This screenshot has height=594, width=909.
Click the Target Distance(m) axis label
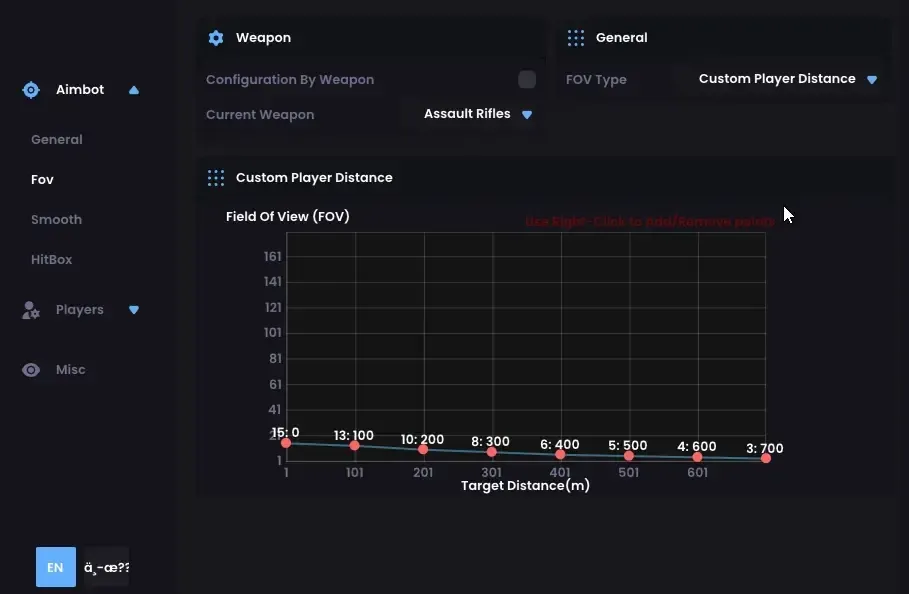pos(525,486)
